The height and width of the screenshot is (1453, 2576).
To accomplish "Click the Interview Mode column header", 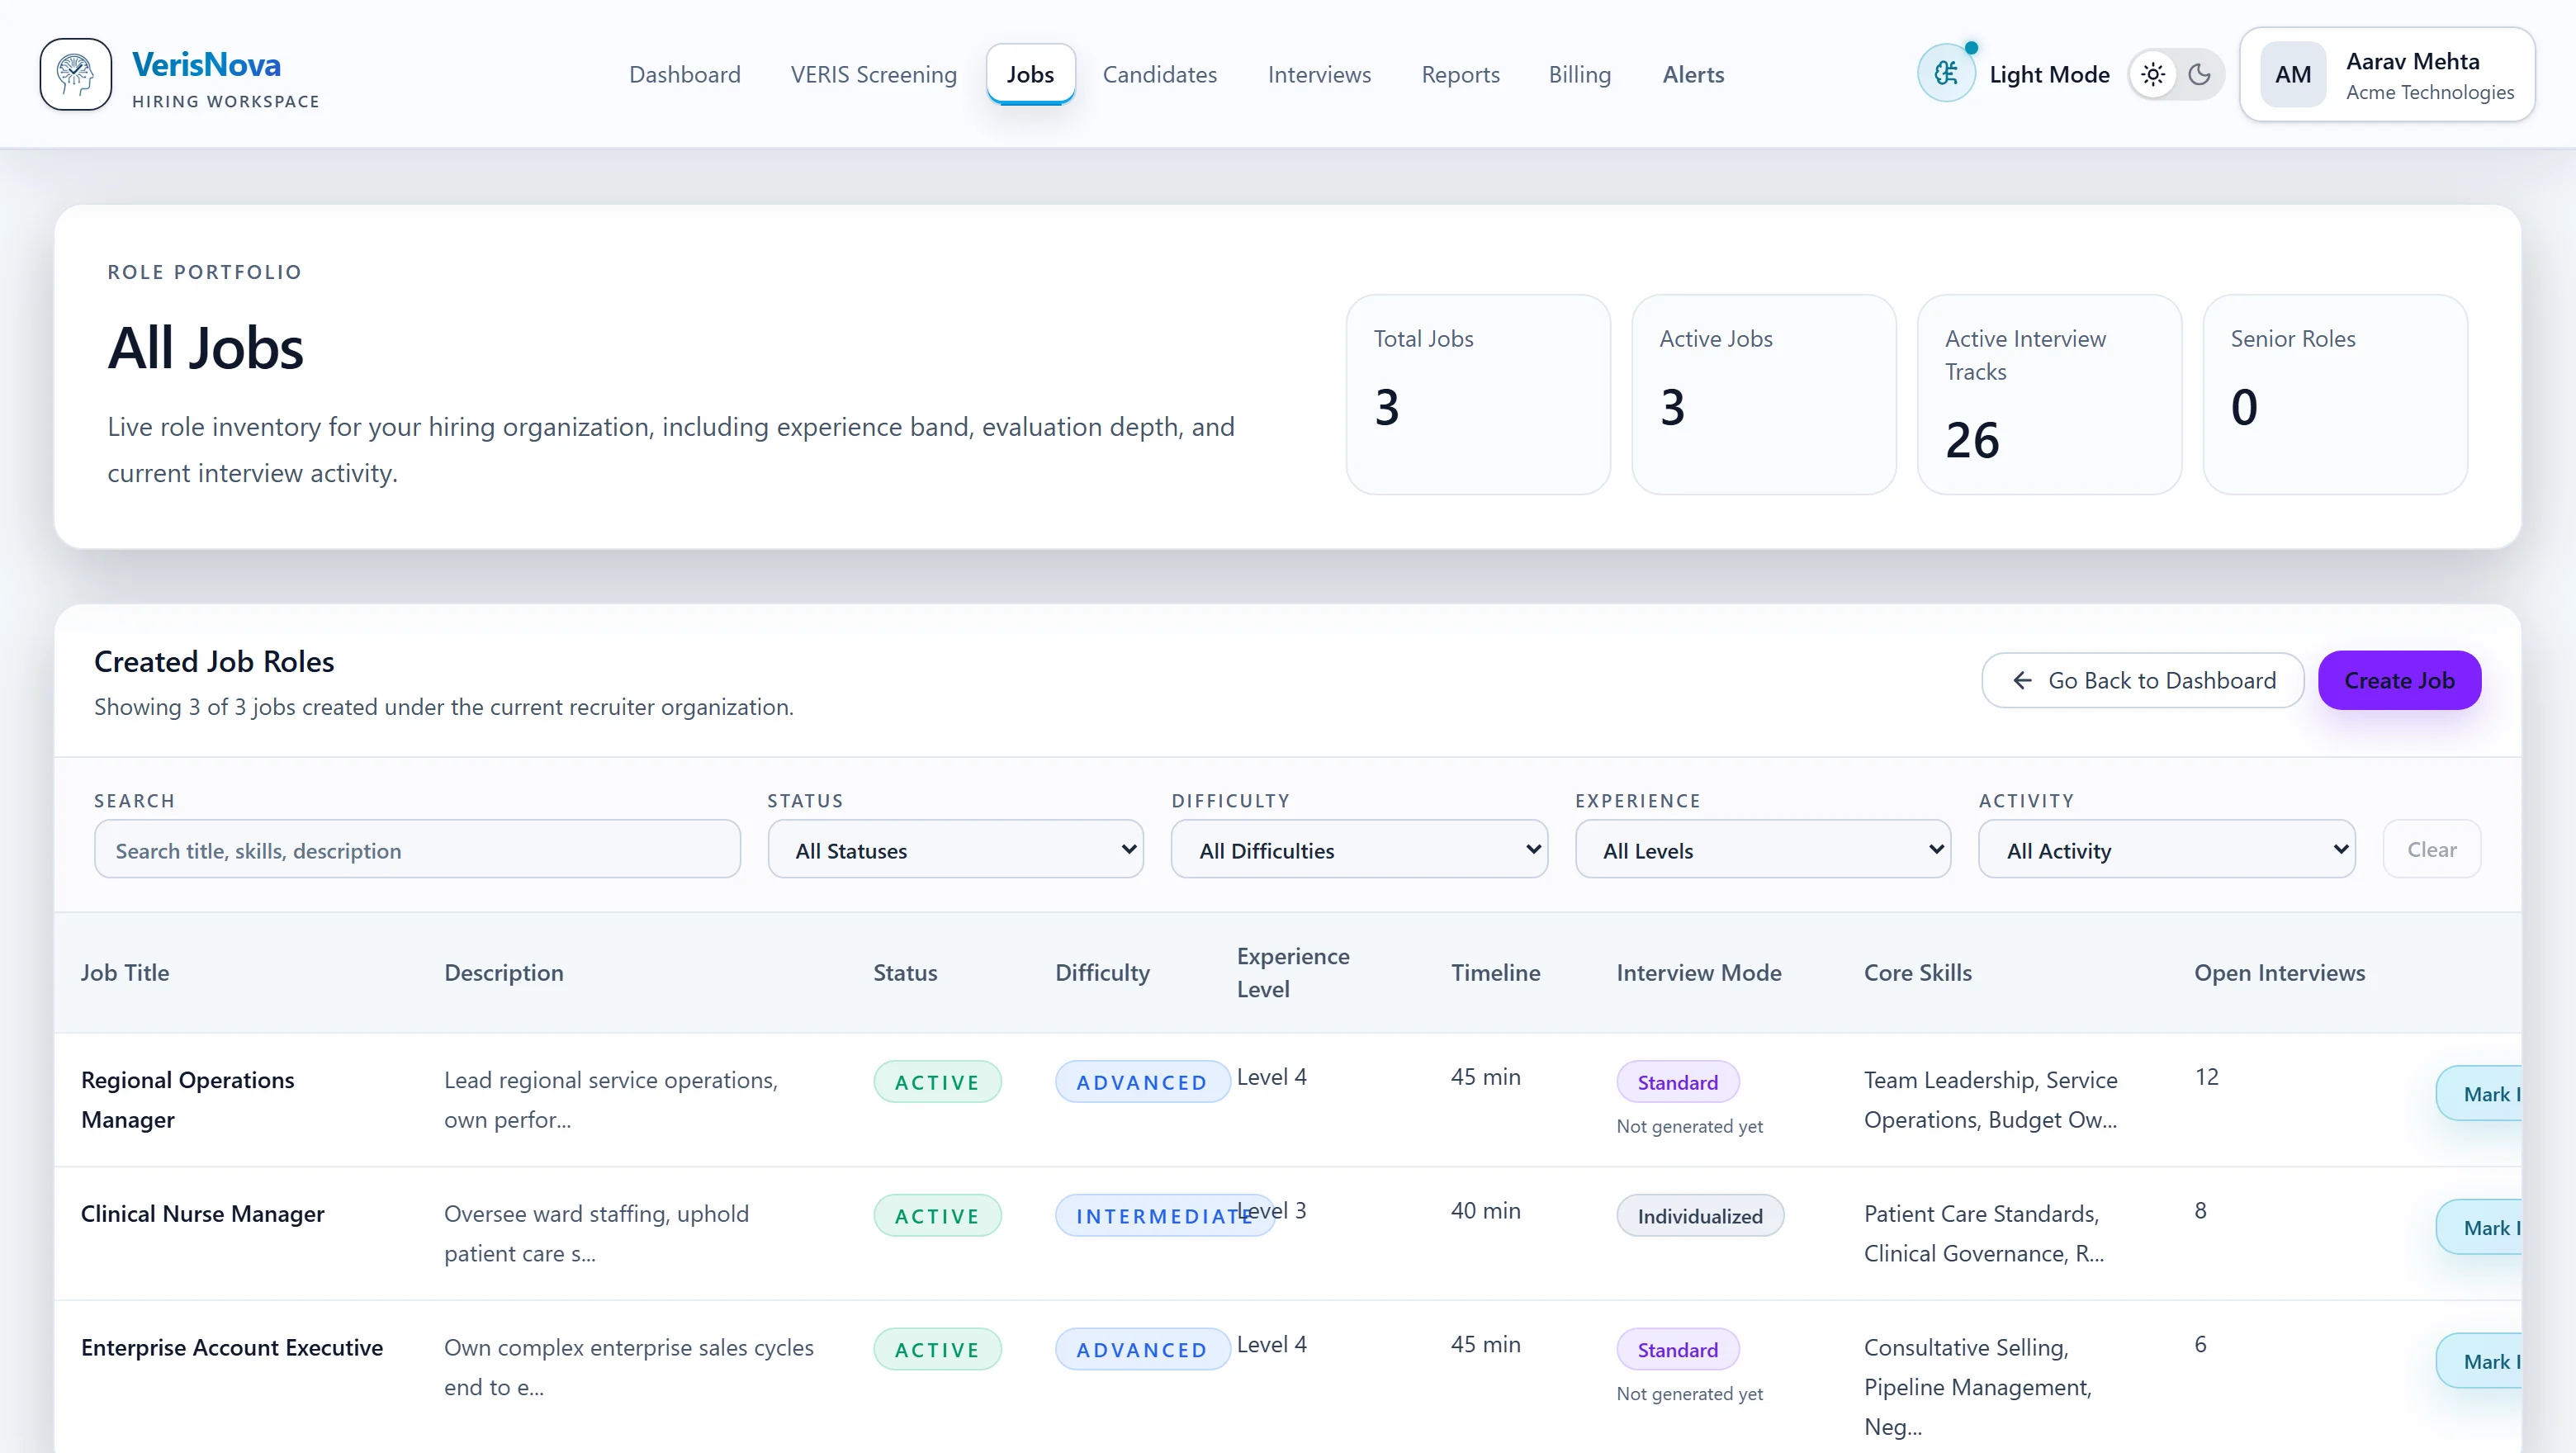I will click(x=1698, y=972).
